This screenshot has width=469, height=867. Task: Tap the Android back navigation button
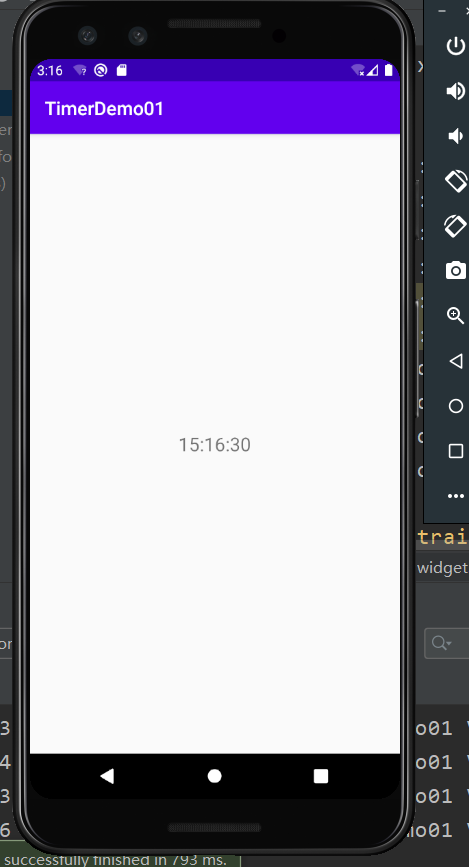click(x=107, y=776)
